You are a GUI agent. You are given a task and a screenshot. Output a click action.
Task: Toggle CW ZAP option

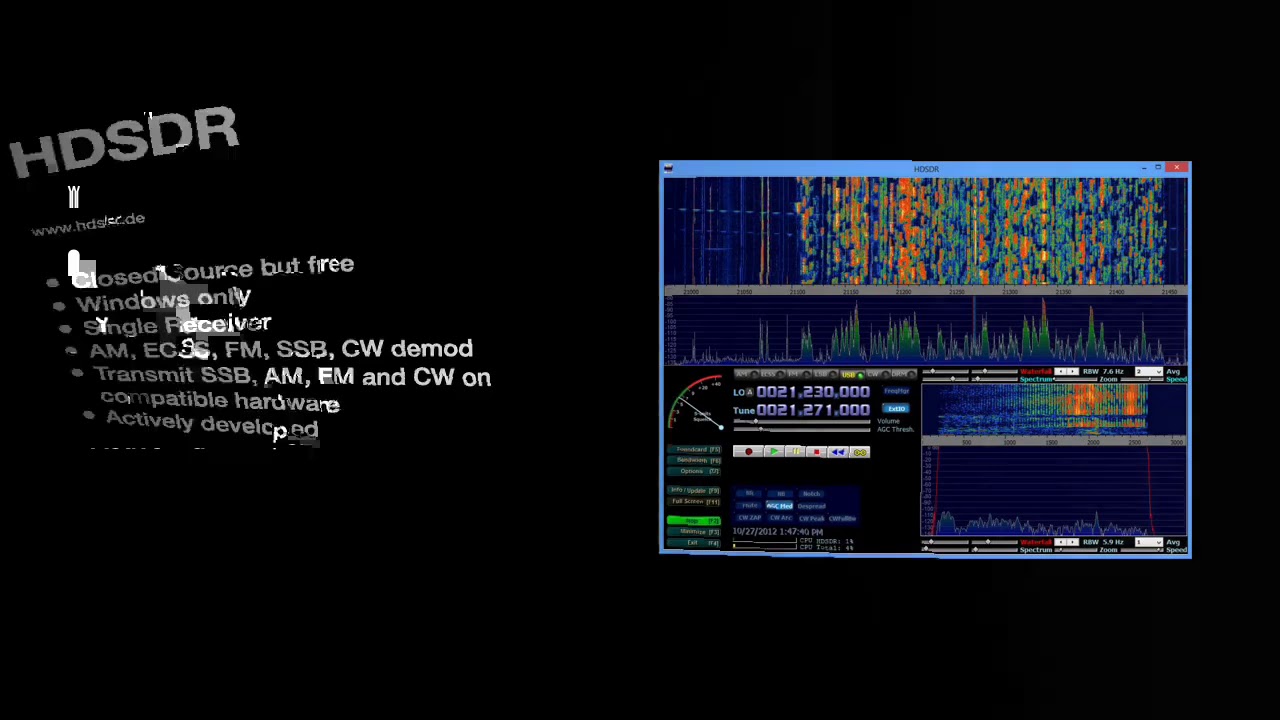(749, 518)
